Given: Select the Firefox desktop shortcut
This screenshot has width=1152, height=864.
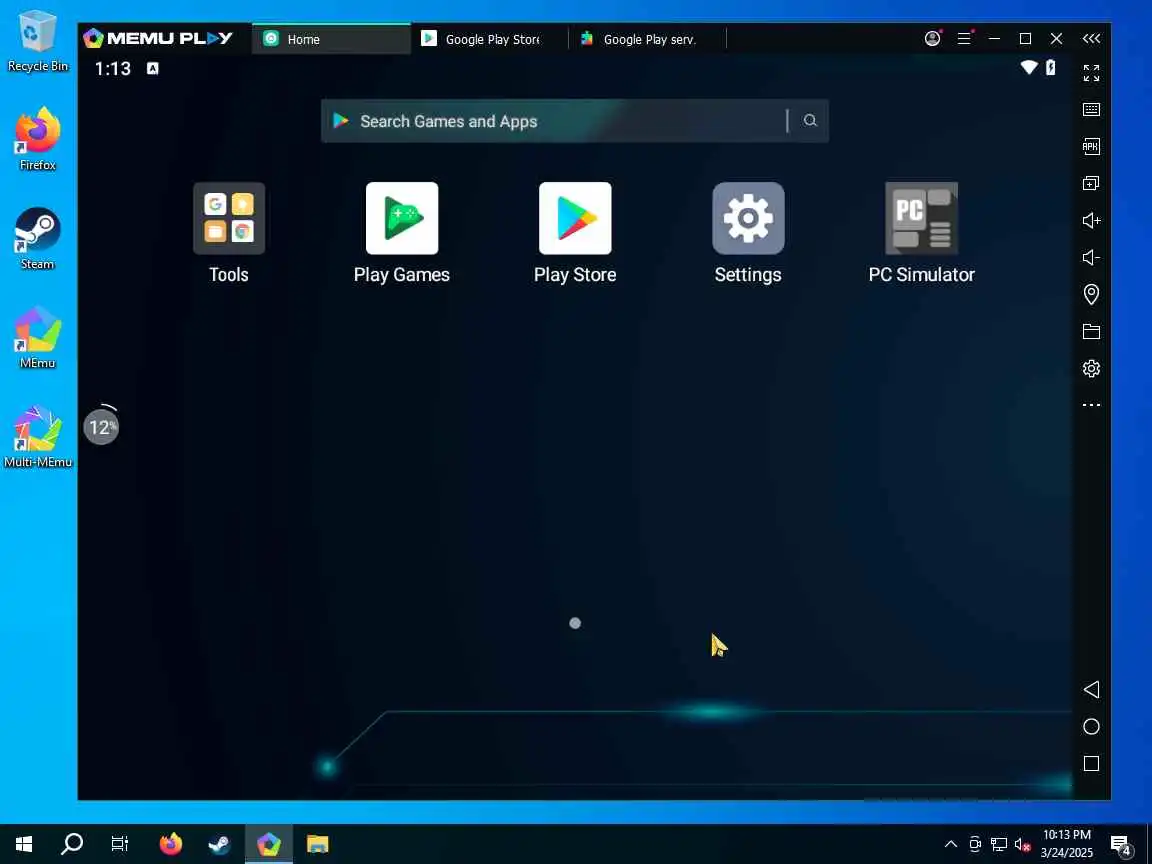Looking at the screenshot, I should pyautogui.click(x=37, y=139).
